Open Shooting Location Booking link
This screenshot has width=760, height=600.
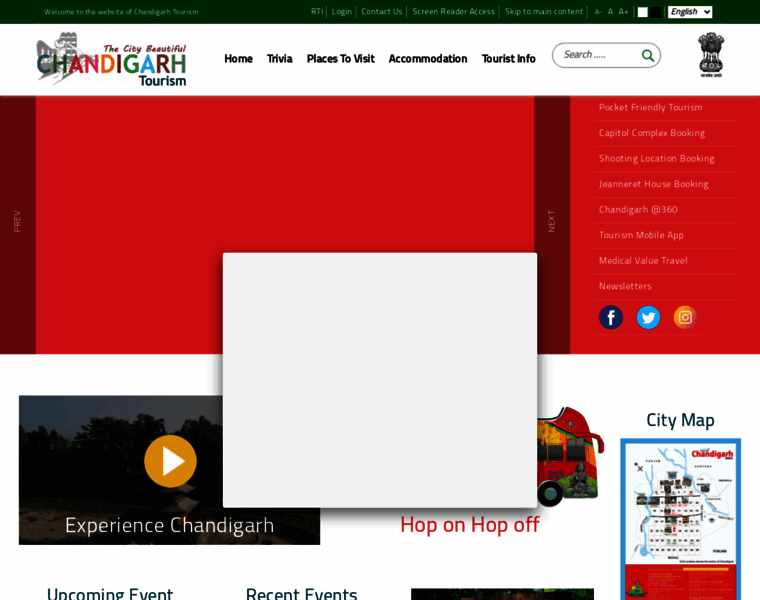pyautogui.click(x=656, y=158)
